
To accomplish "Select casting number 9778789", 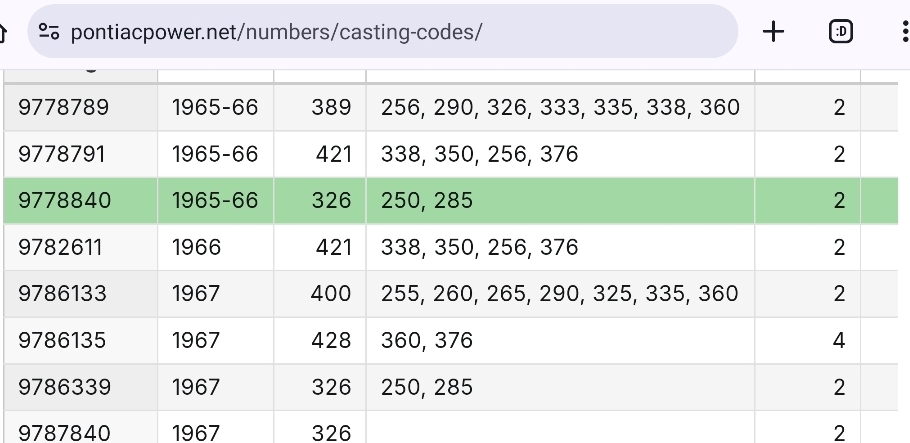I will click(63, 107).
